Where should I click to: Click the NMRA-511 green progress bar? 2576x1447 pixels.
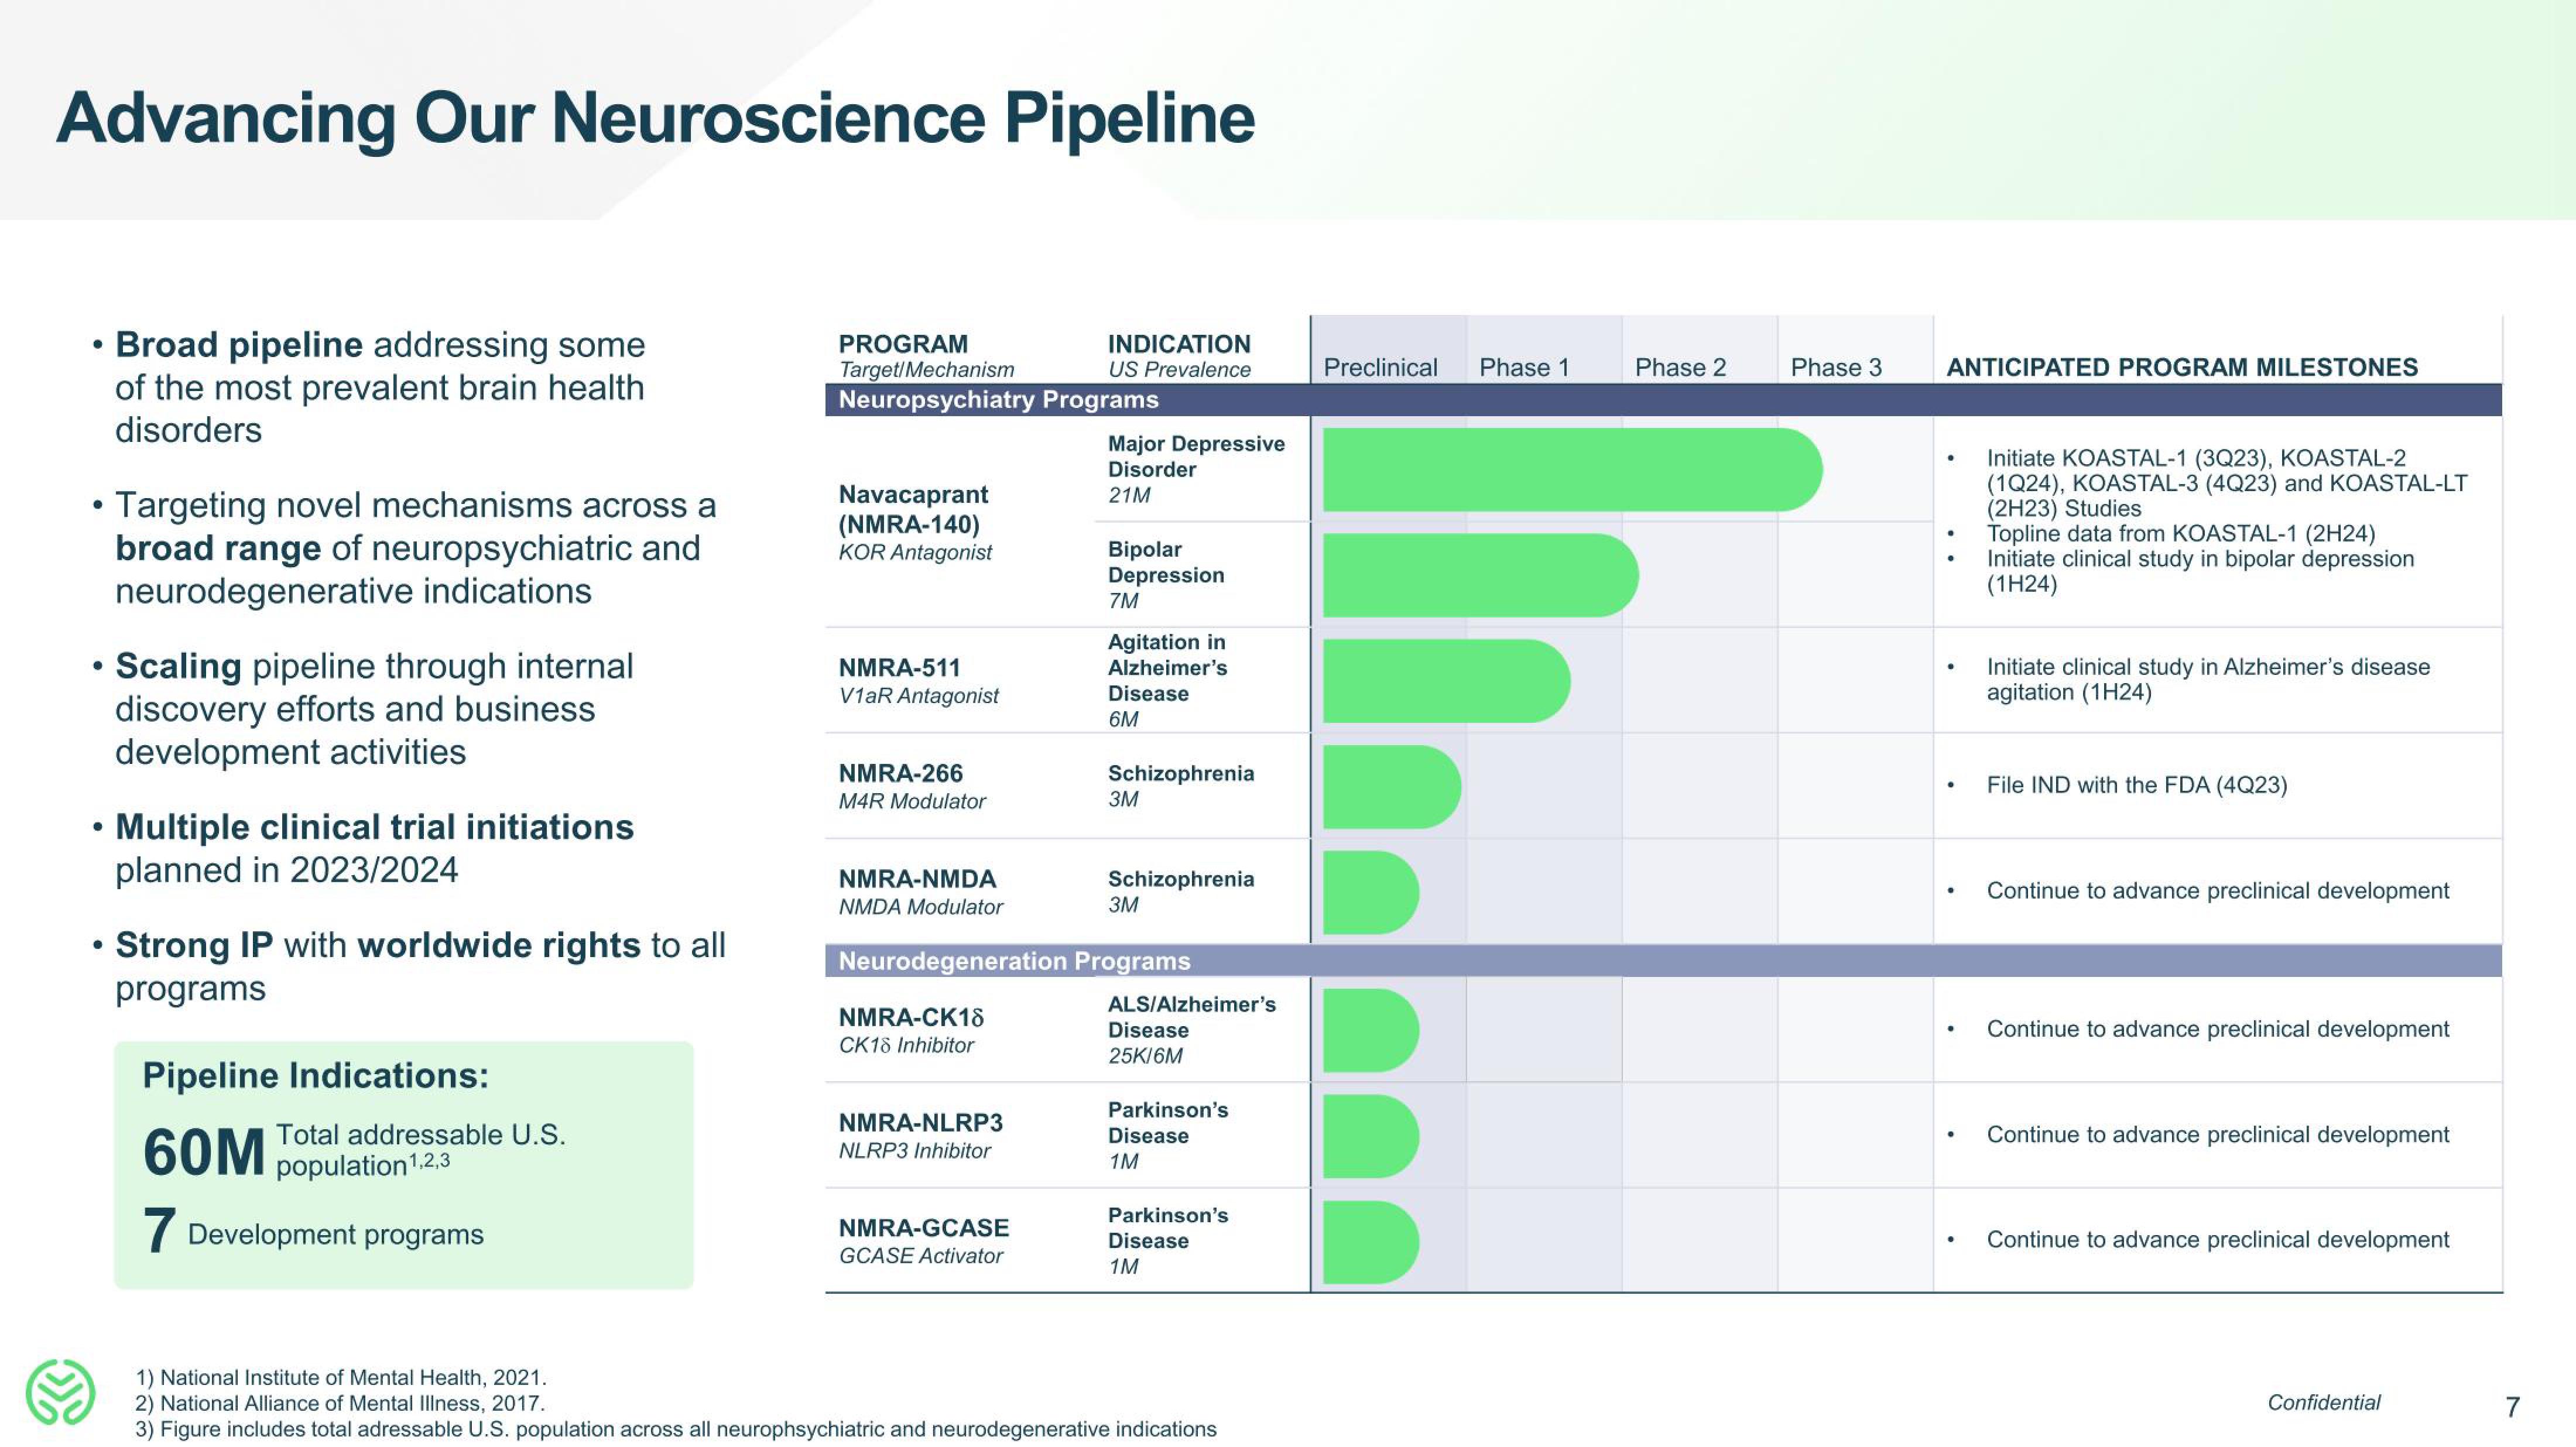coord(1446,681)
